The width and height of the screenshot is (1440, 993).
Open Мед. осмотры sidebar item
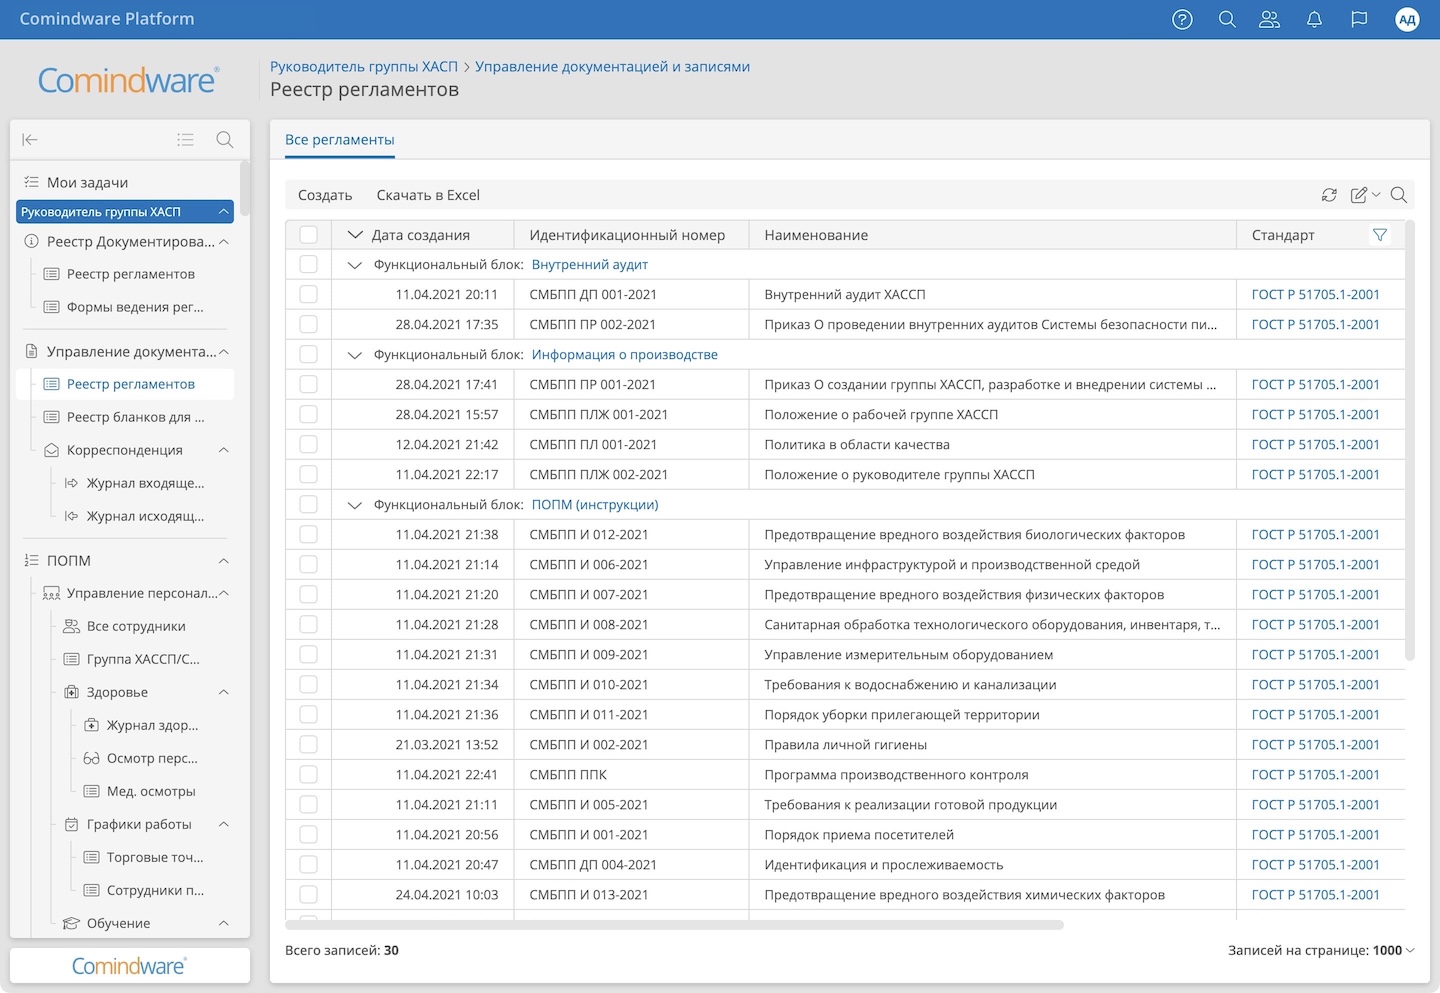click(151, 791)
